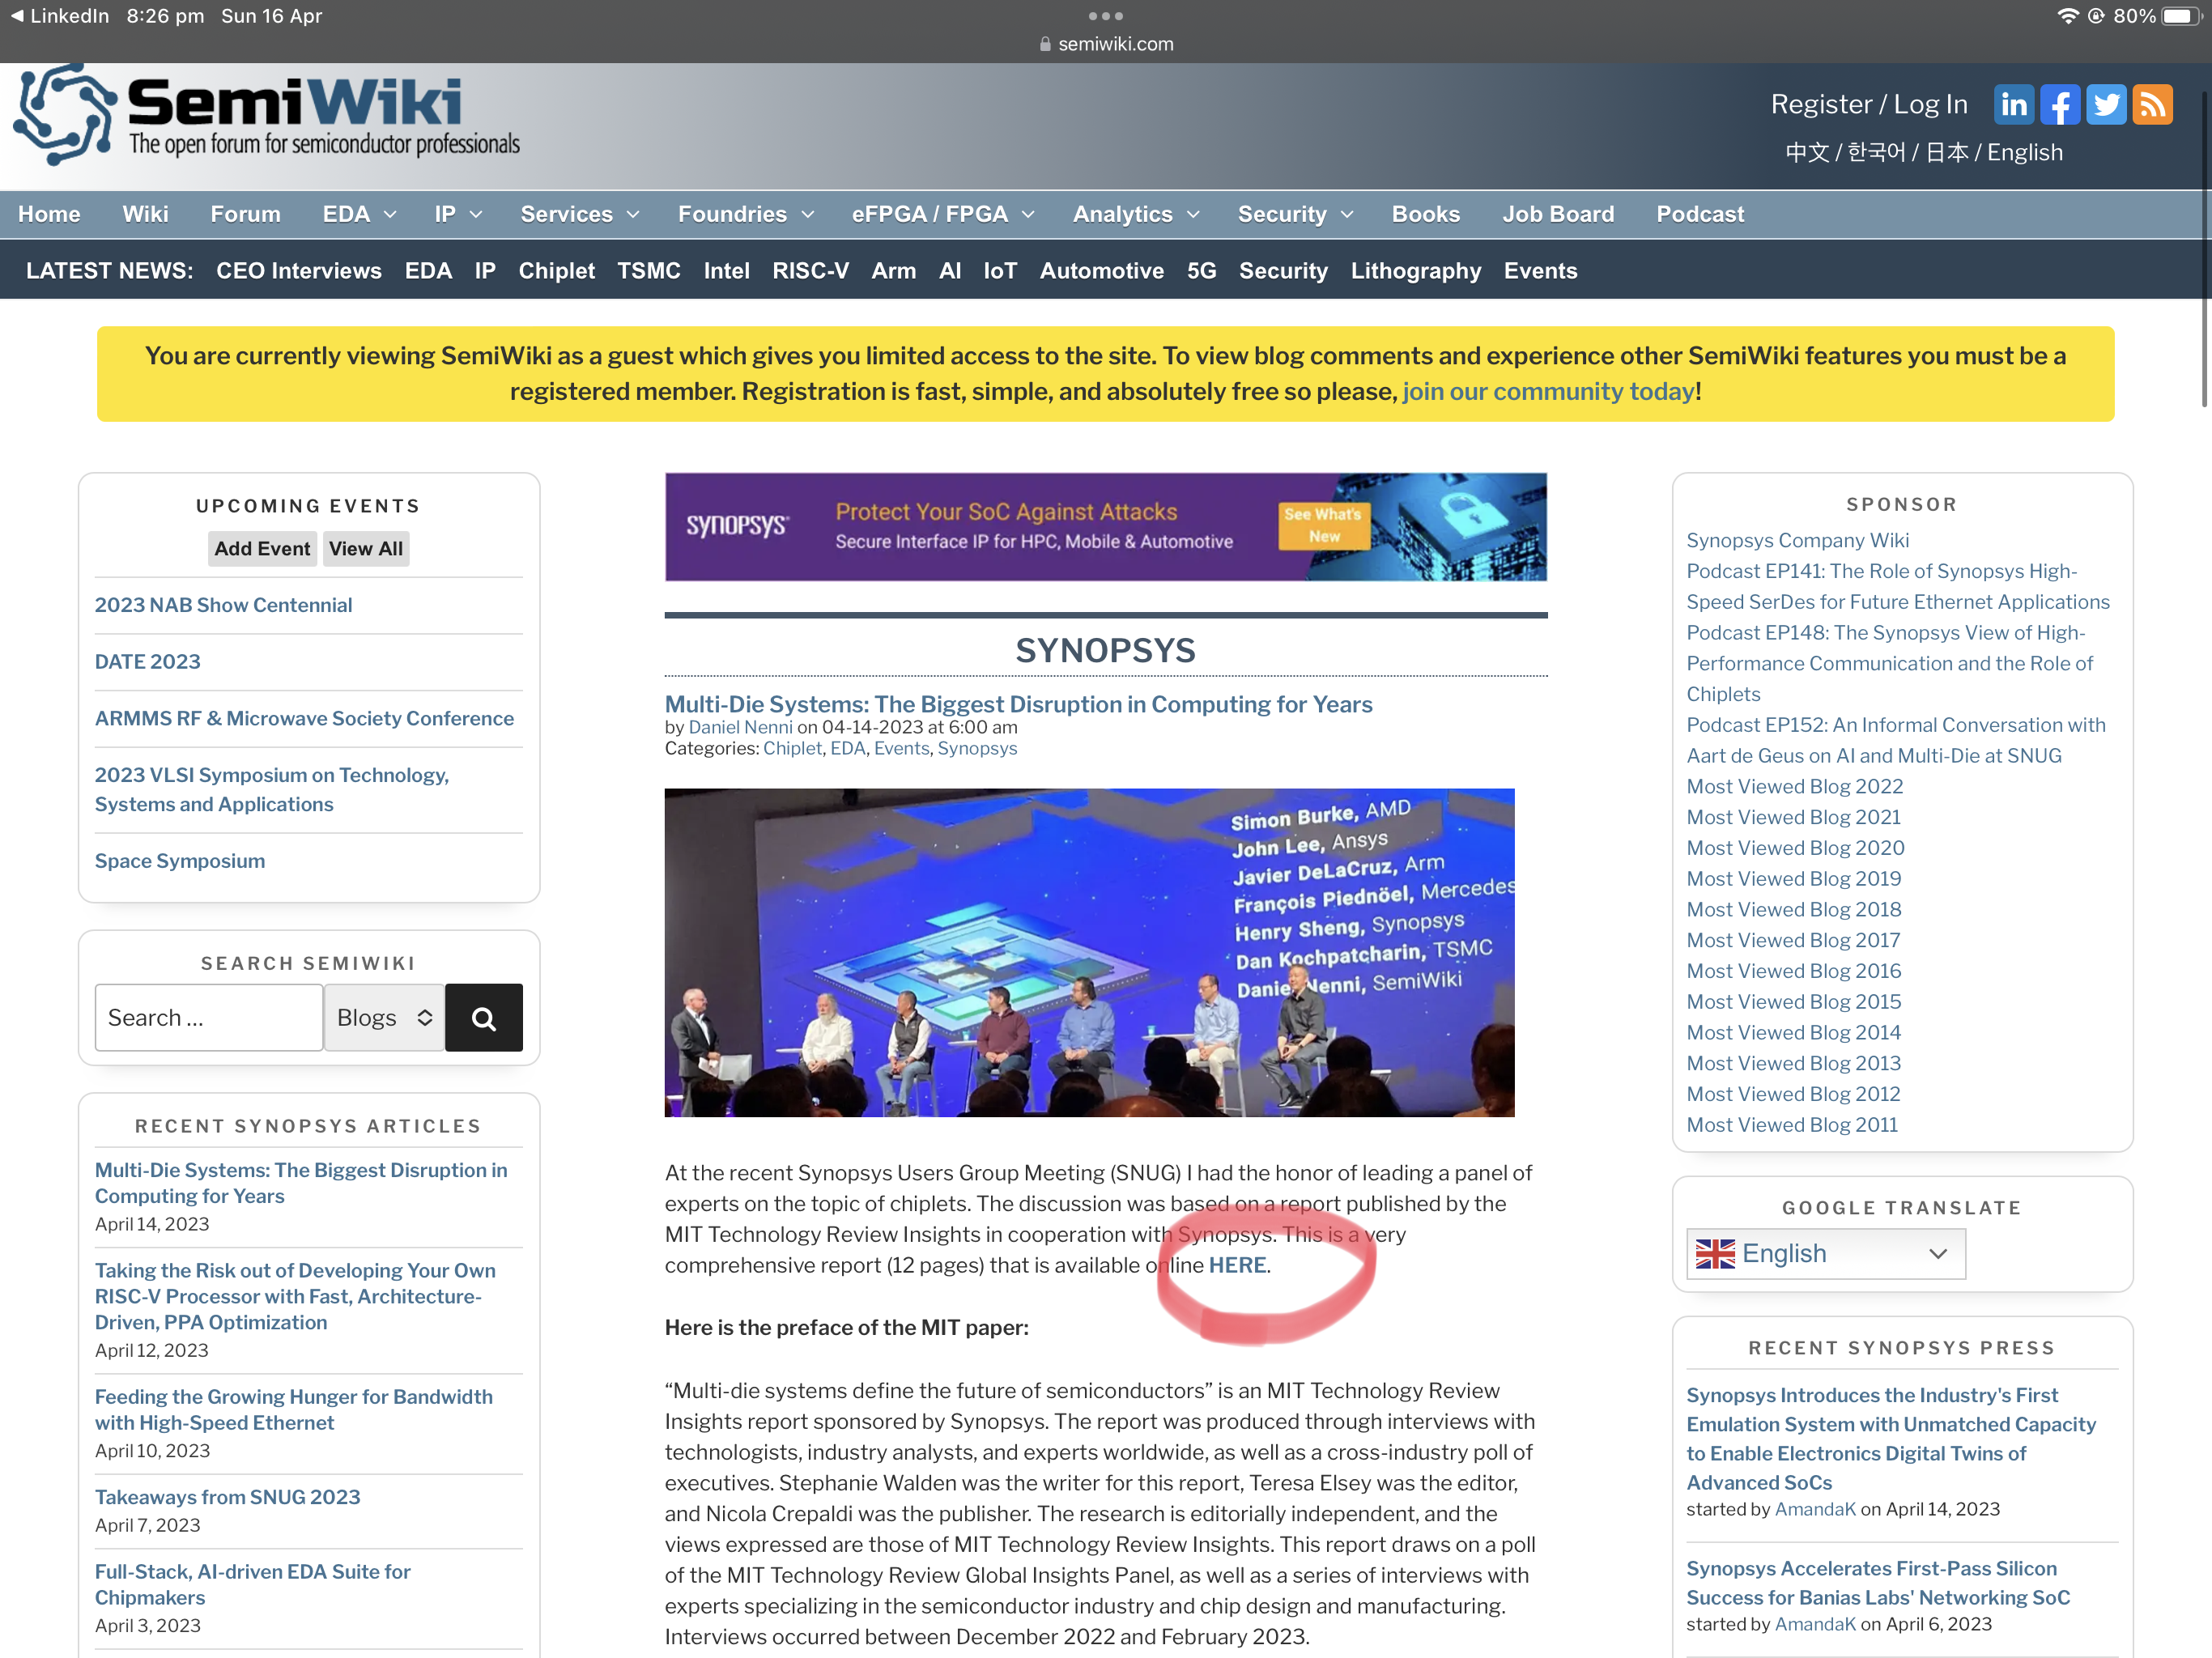Open the Most Viewed Blog 2015 link
Screen dimensions: 2212x1658
[1793, 1001]
